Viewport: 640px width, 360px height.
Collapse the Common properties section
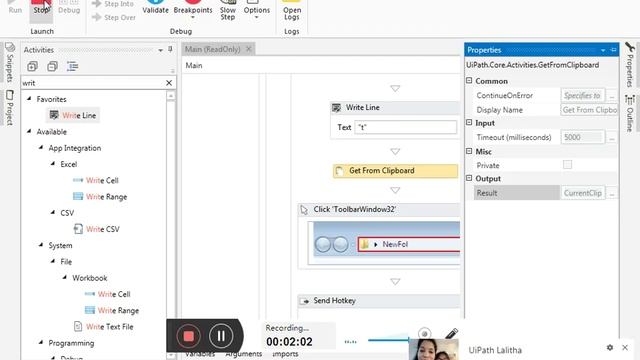(469, 81)
